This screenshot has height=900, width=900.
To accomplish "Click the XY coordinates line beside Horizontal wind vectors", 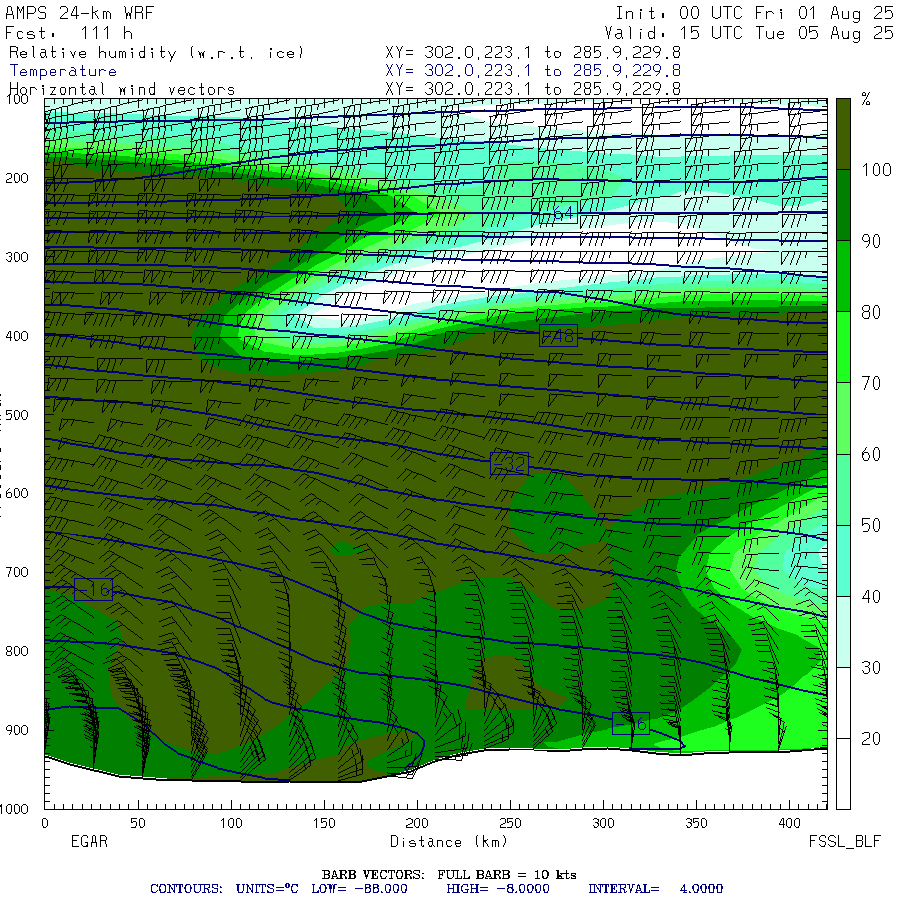I will click(x=533, y=89).
